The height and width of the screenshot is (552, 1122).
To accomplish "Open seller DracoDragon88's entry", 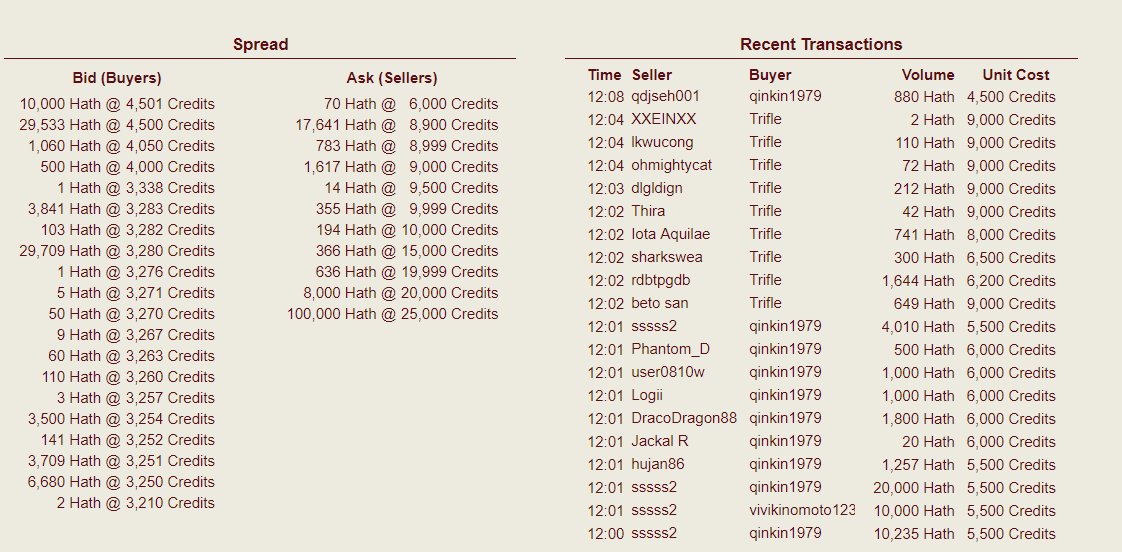I will [x=683, y=419].
